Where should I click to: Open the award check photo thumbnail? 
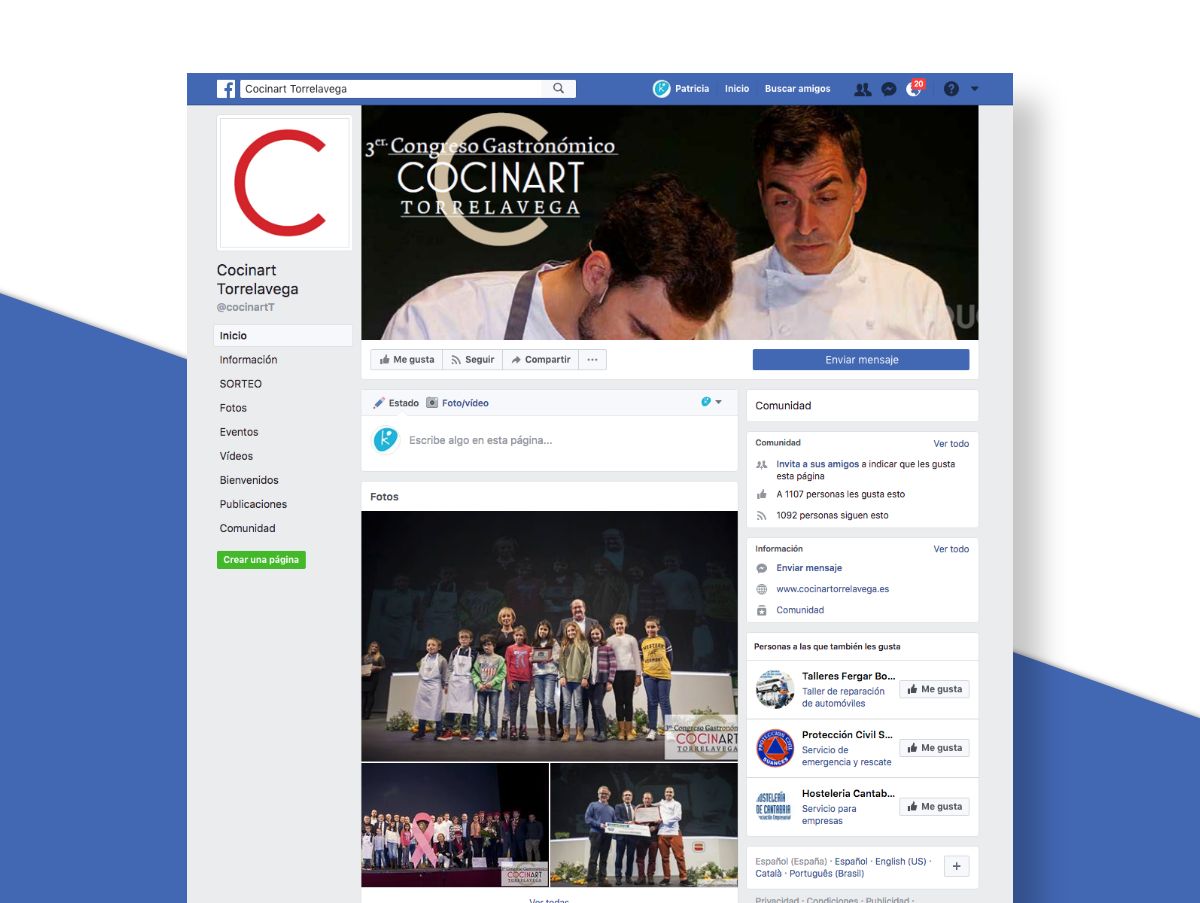point(644,825)
